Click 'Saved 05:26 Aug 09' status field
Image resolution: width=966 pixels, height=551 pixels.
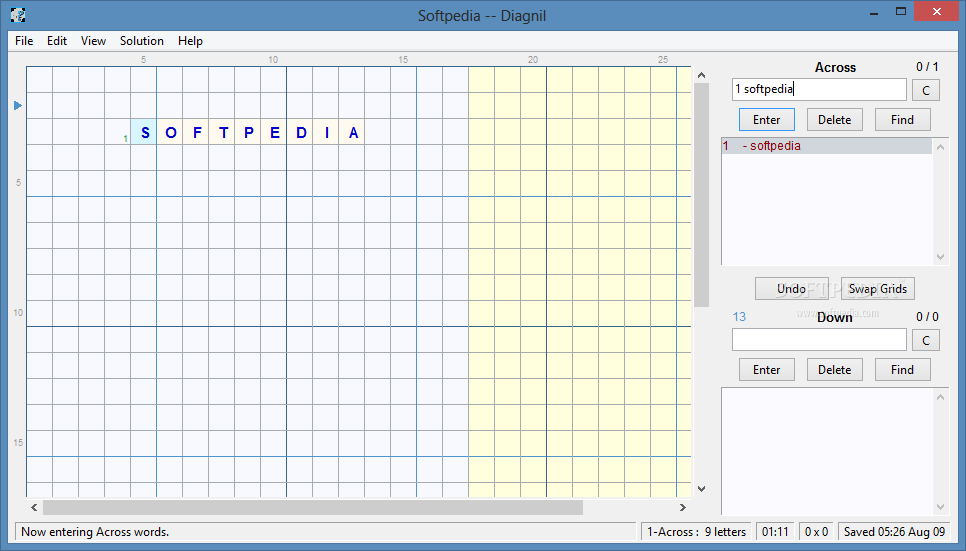[894, 532]
